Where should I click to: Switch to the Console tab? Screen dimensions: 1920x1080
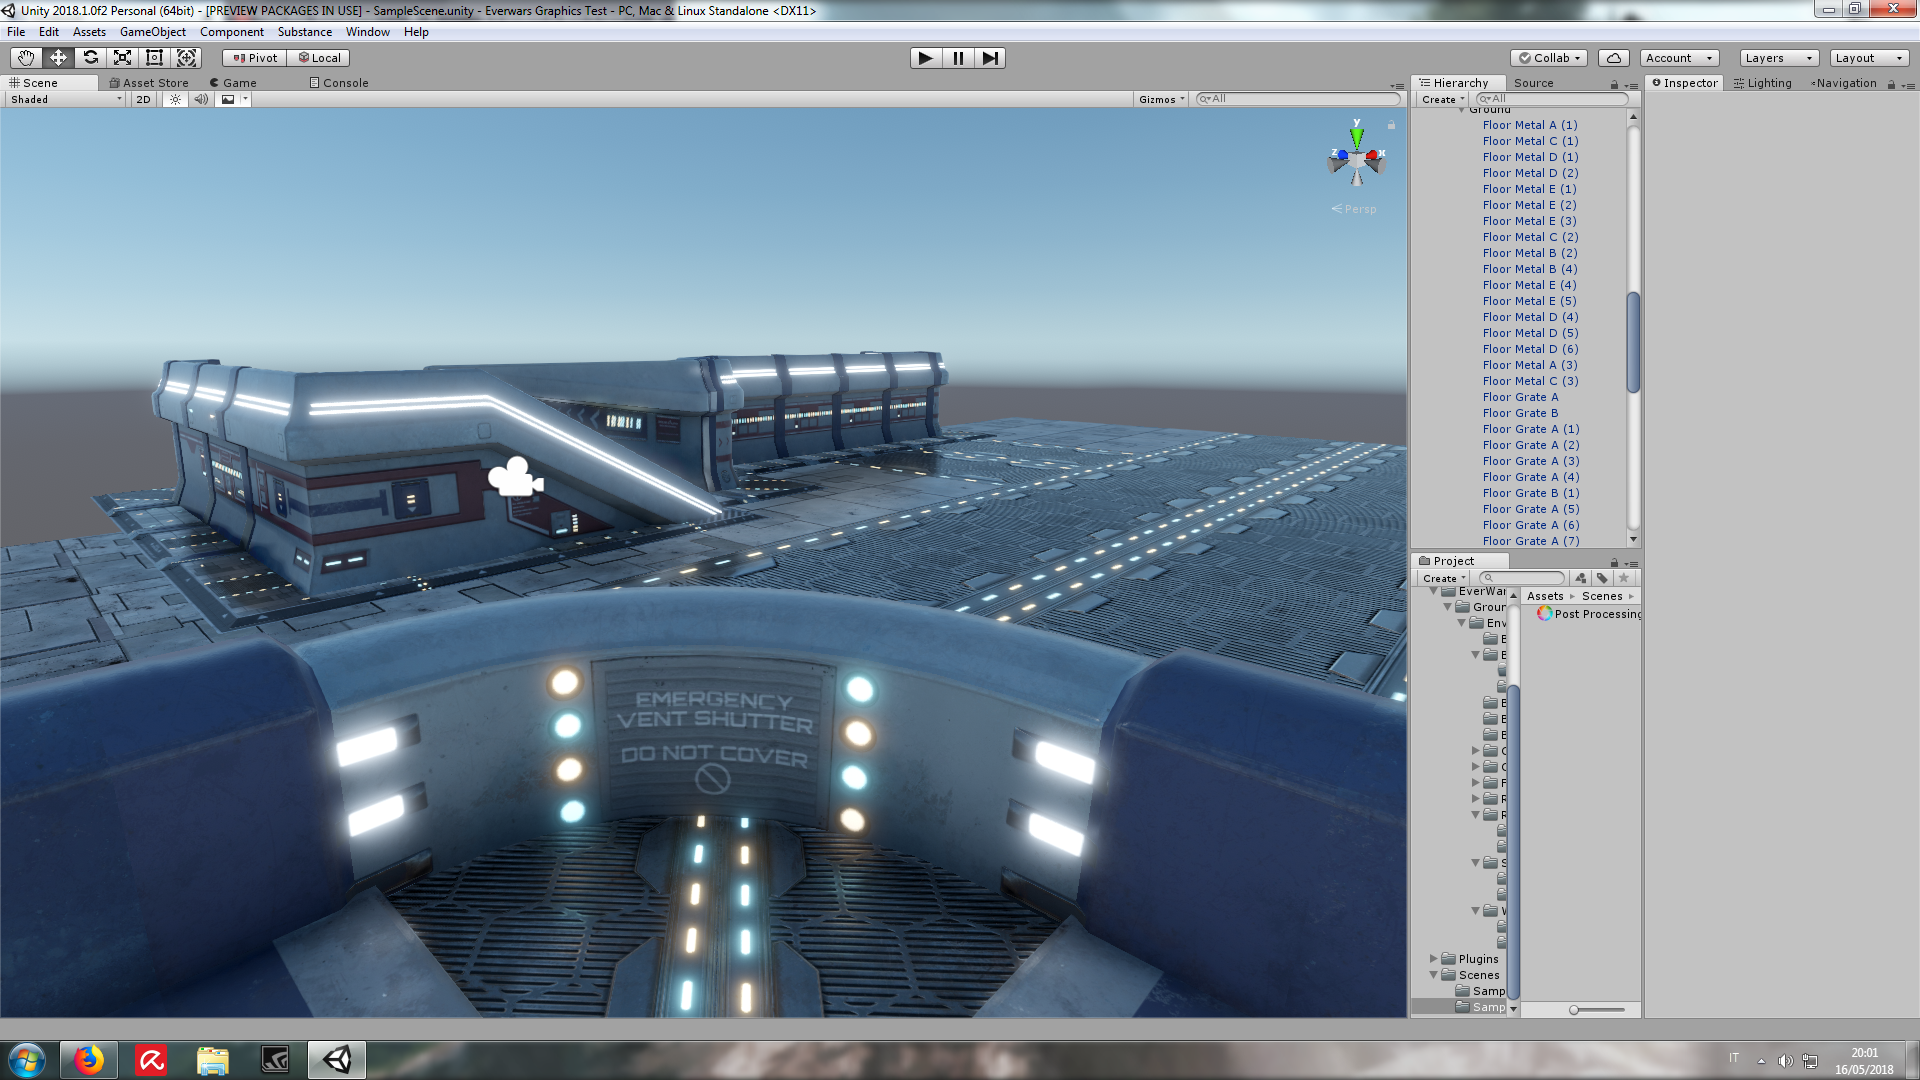pyautogui.click(x=339, y=83)
